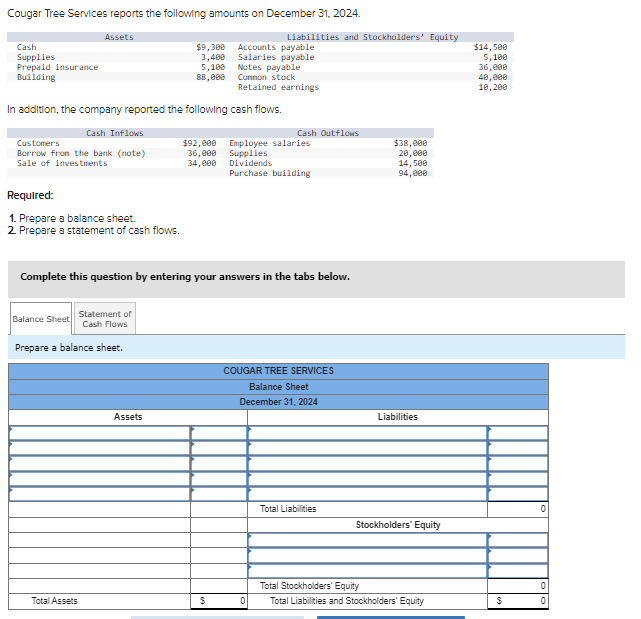641x619 pixels.
Task: Click the Cash amount '$9,300'
Action: tap(211, 47)
